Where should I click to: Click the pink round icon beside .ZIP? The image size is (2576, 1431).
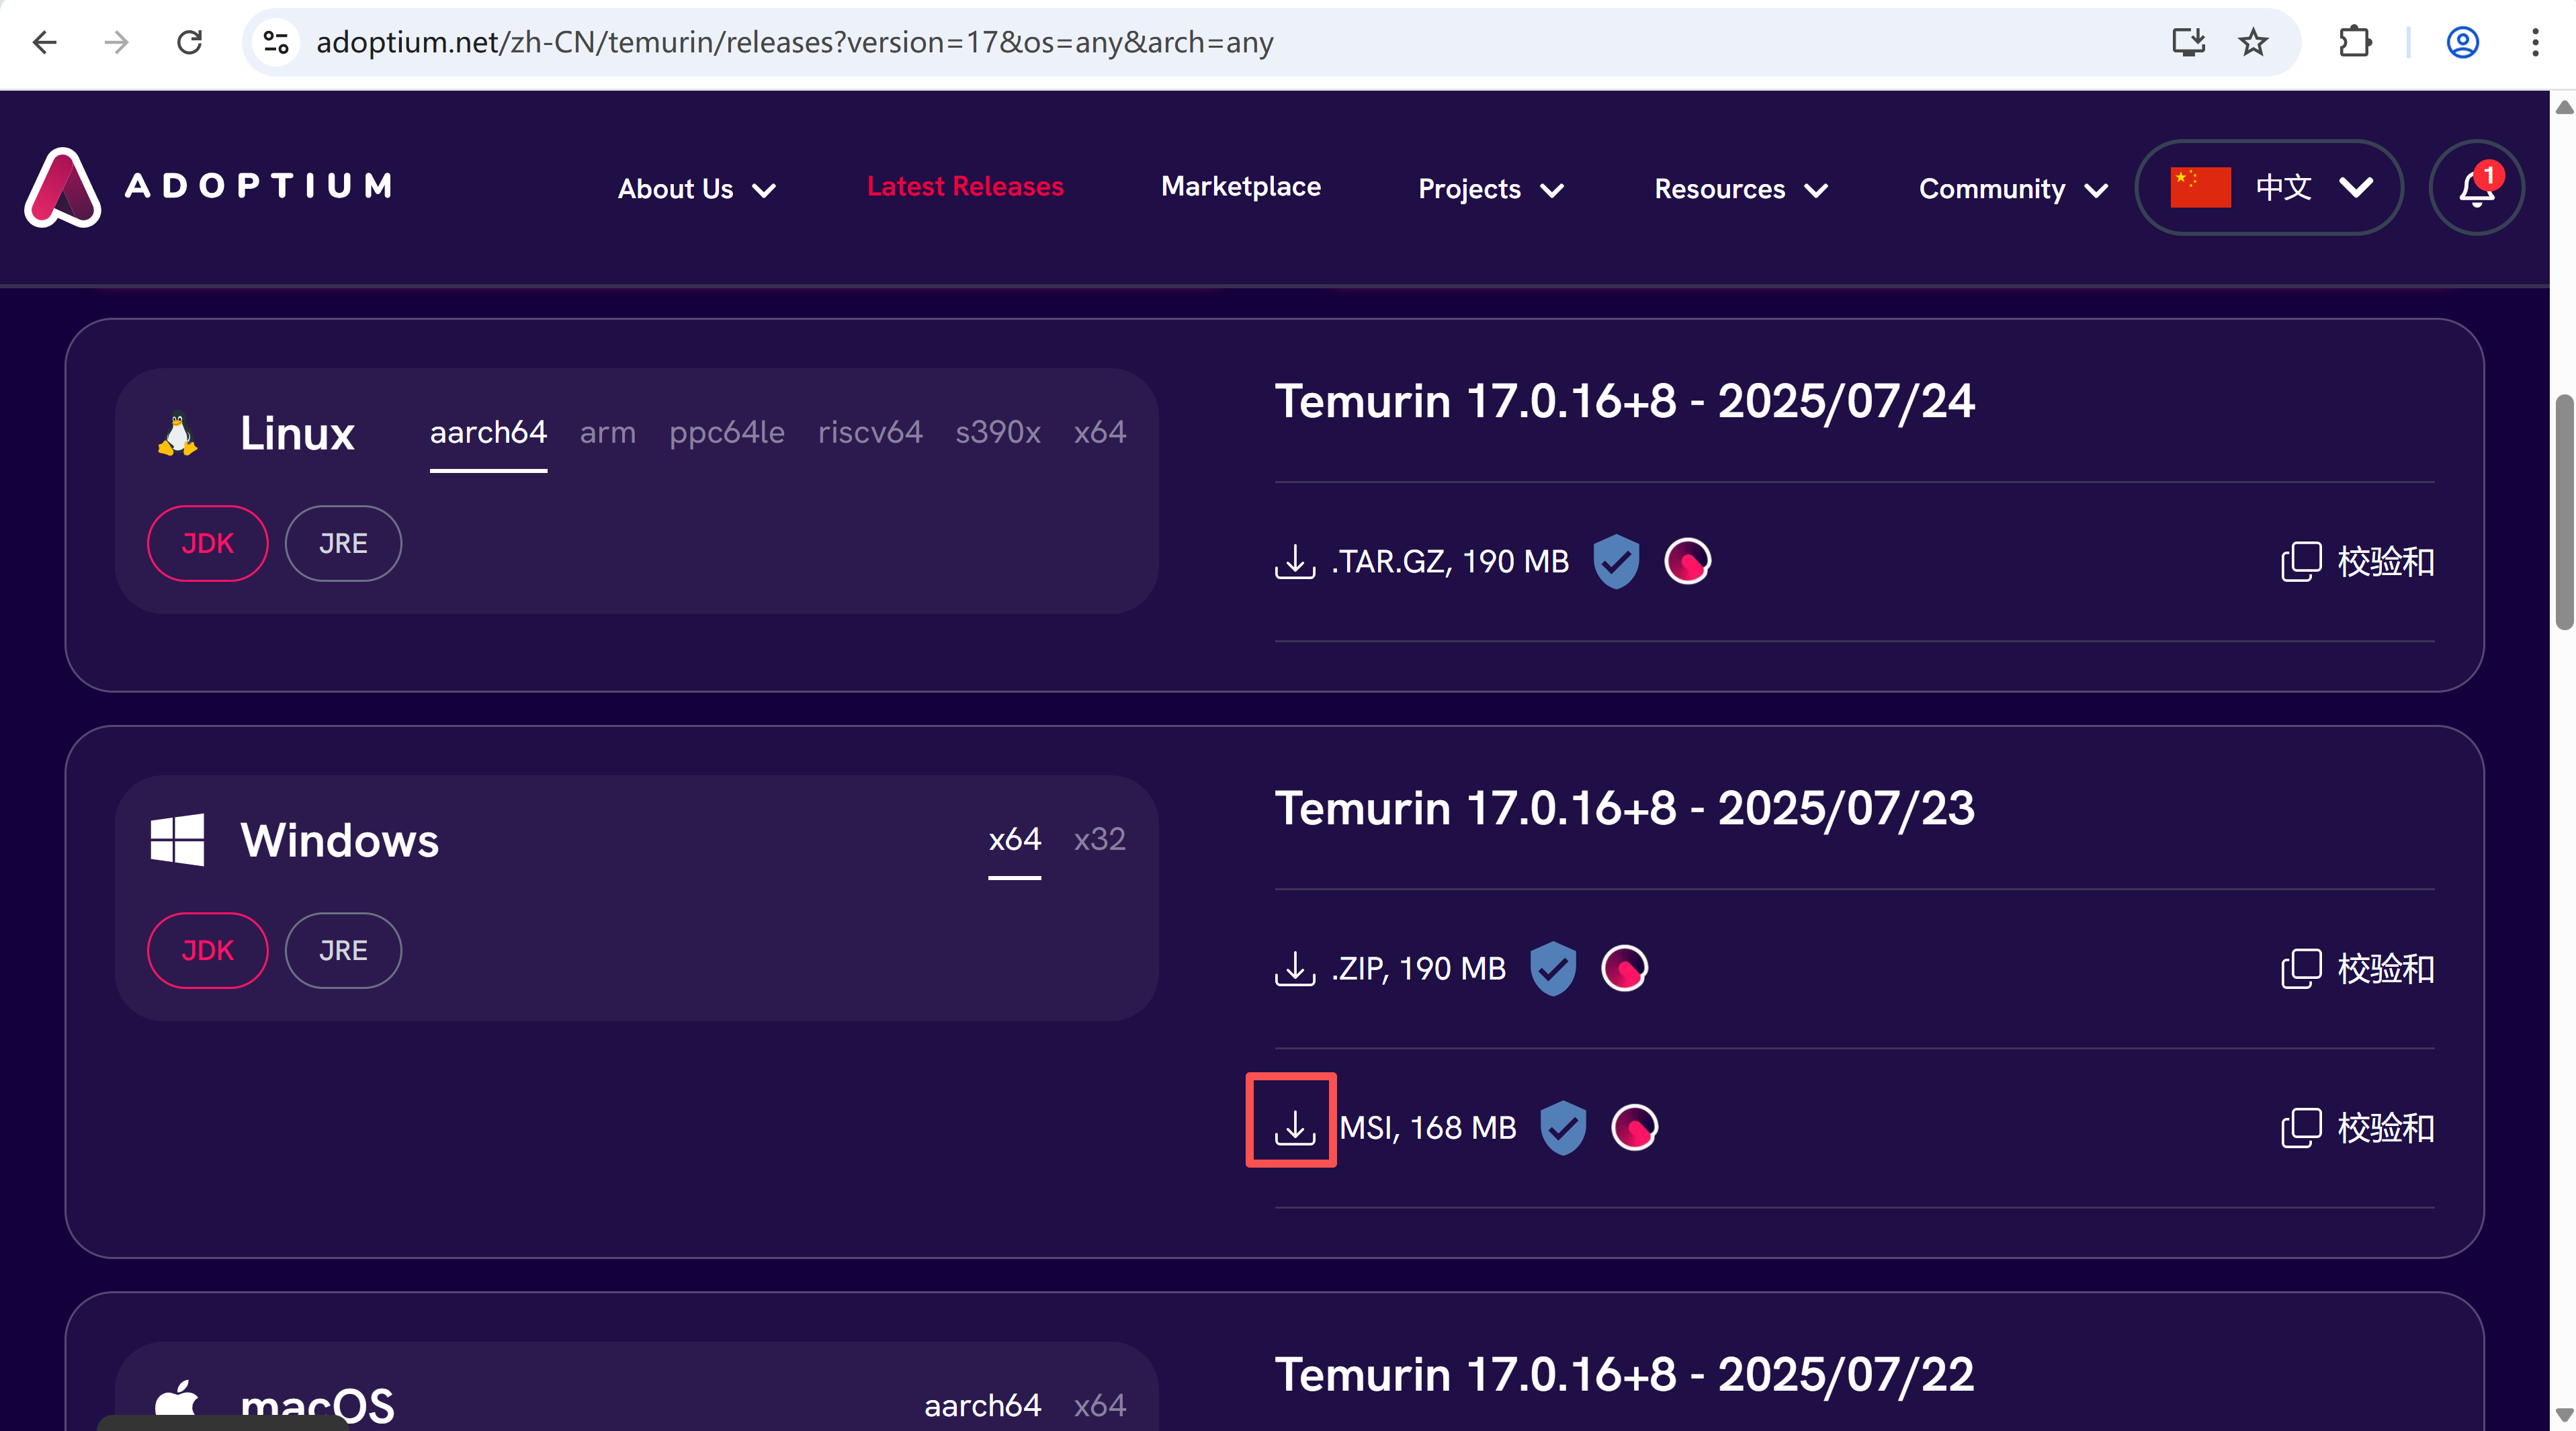[x=1624, y=968]
